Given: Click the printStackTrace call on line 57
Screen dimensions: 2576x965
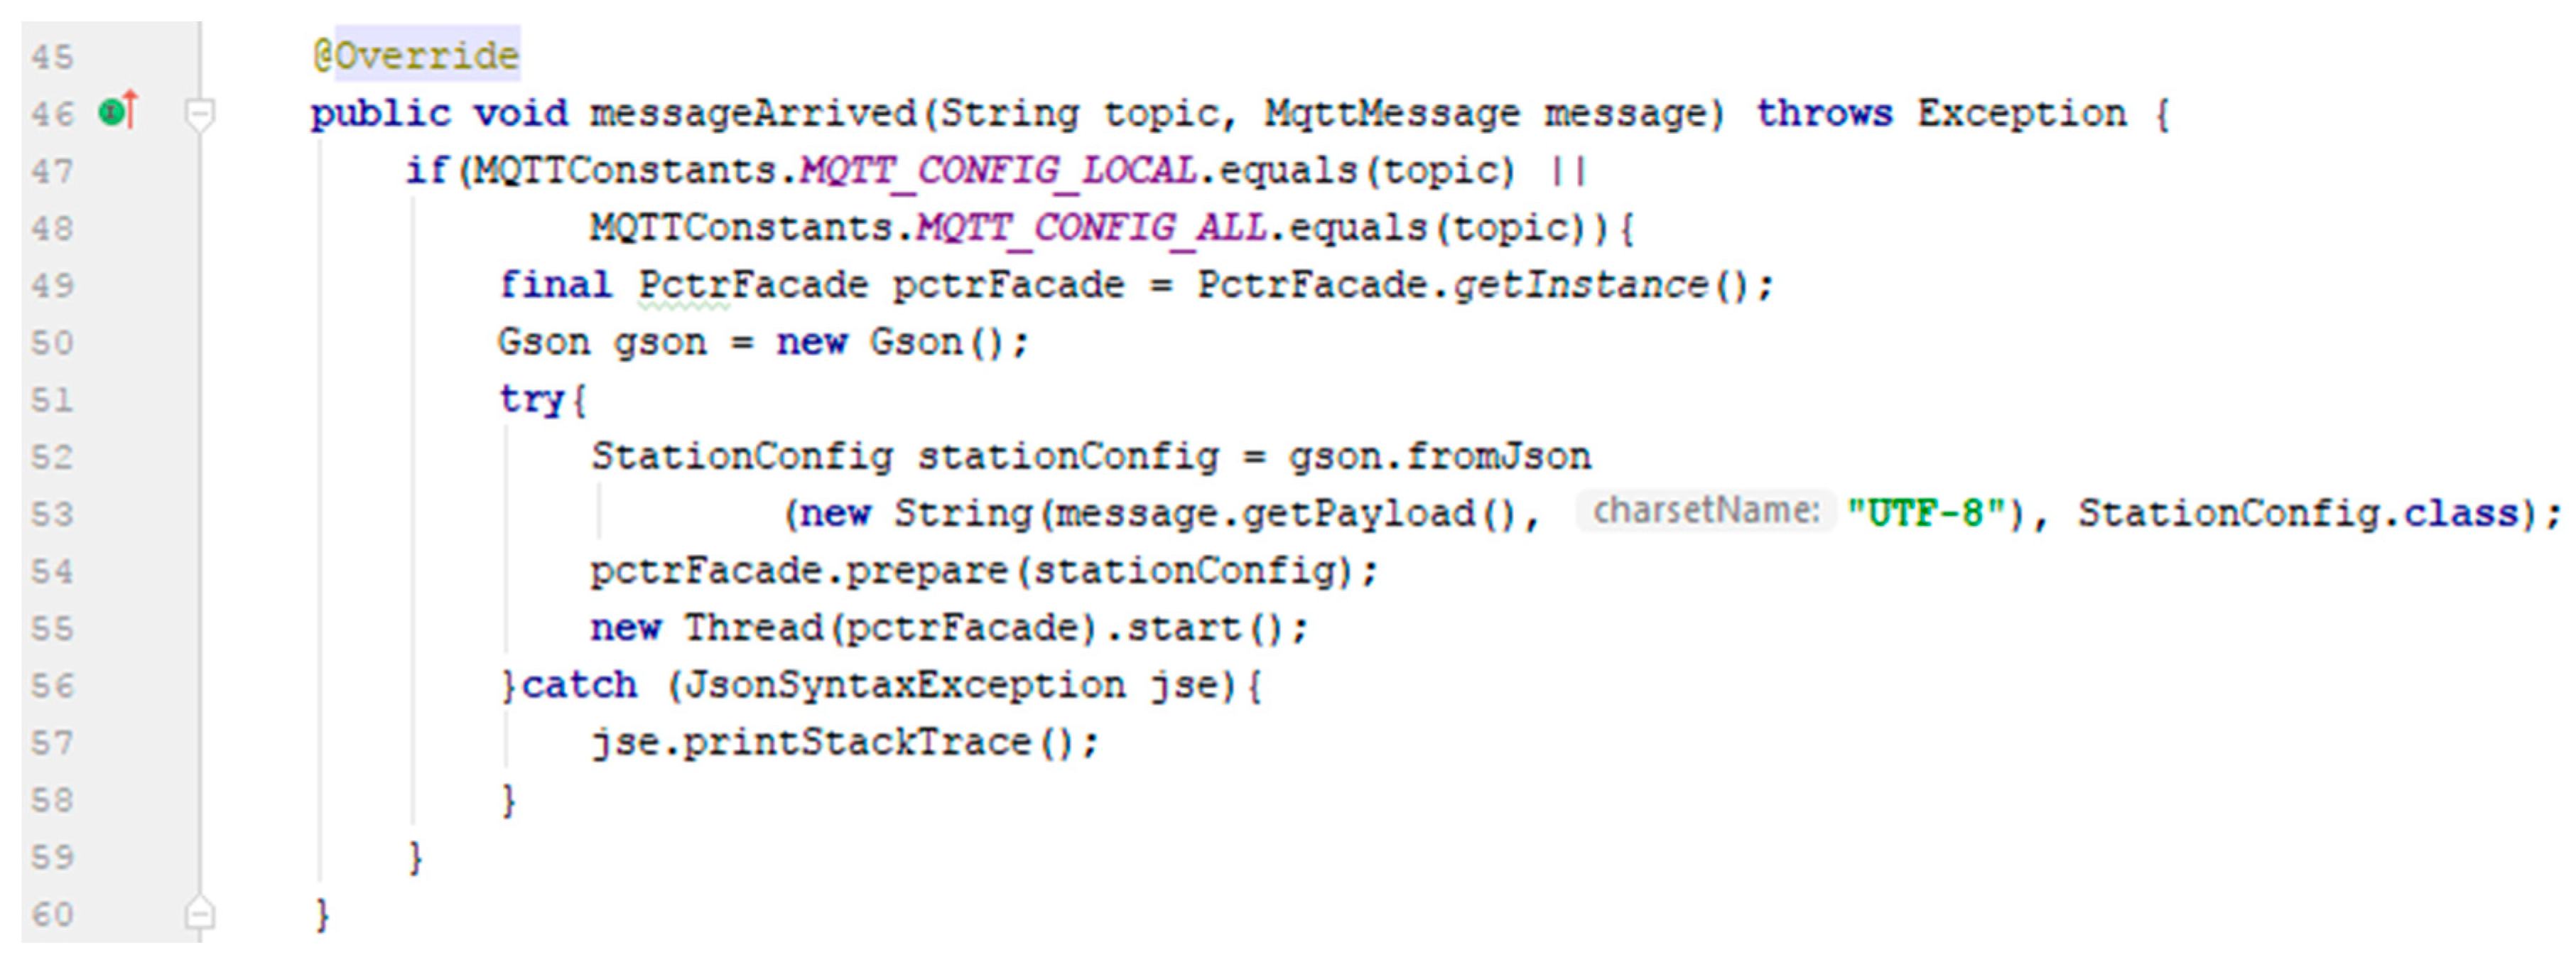Looking at the screenshot, I should click(856, 742).
